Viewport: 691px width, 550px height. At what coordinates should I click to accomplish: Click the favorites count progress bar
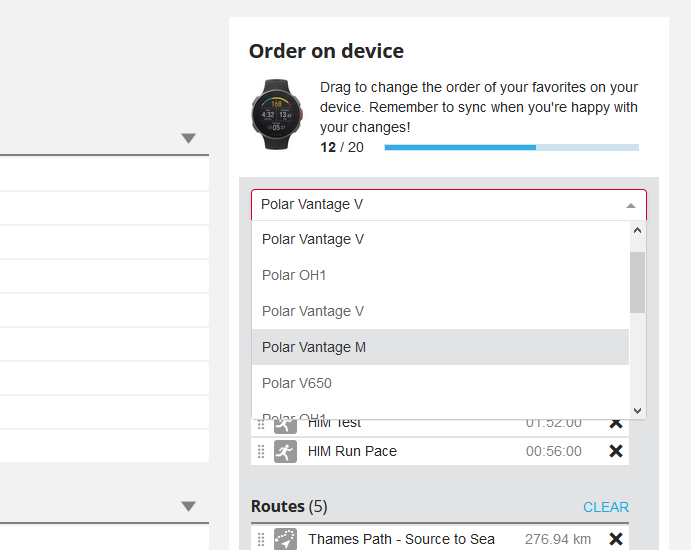(x=511, y=147)
